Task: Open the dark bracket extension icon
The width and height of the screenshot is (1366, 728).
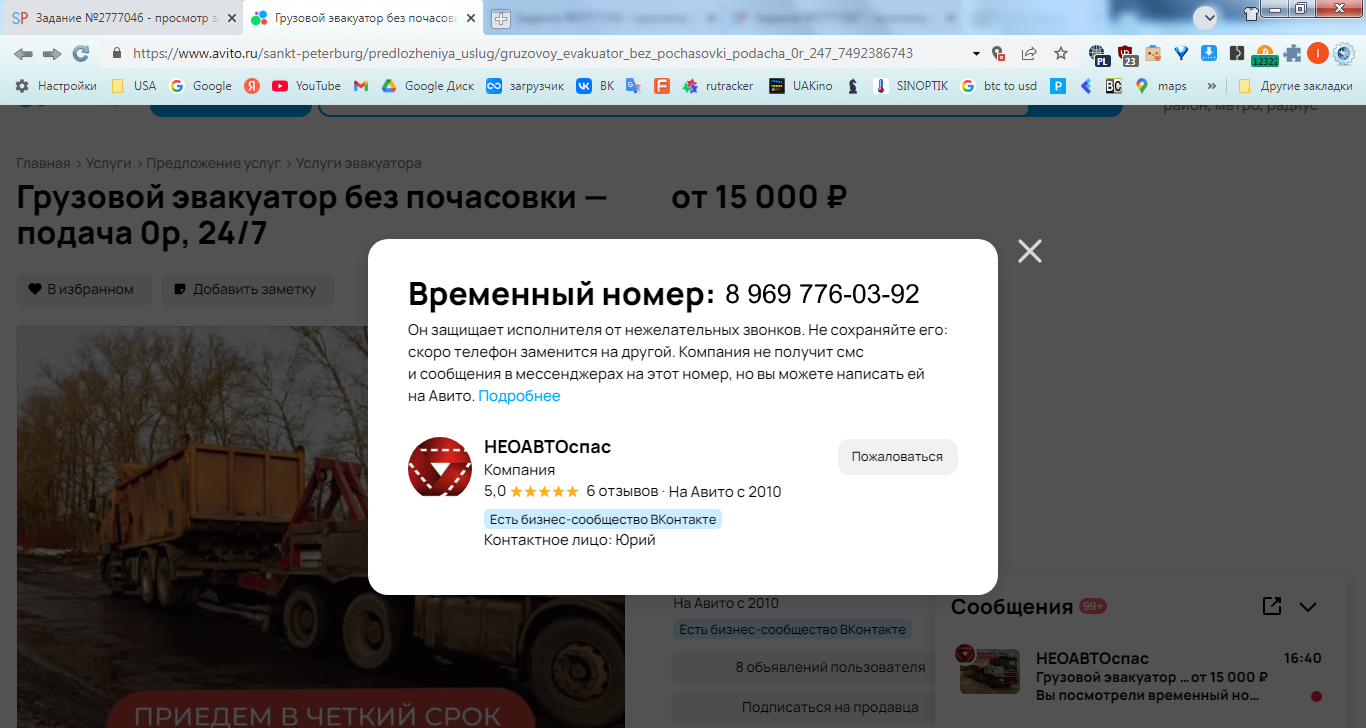Action: tap(1236, 53)
